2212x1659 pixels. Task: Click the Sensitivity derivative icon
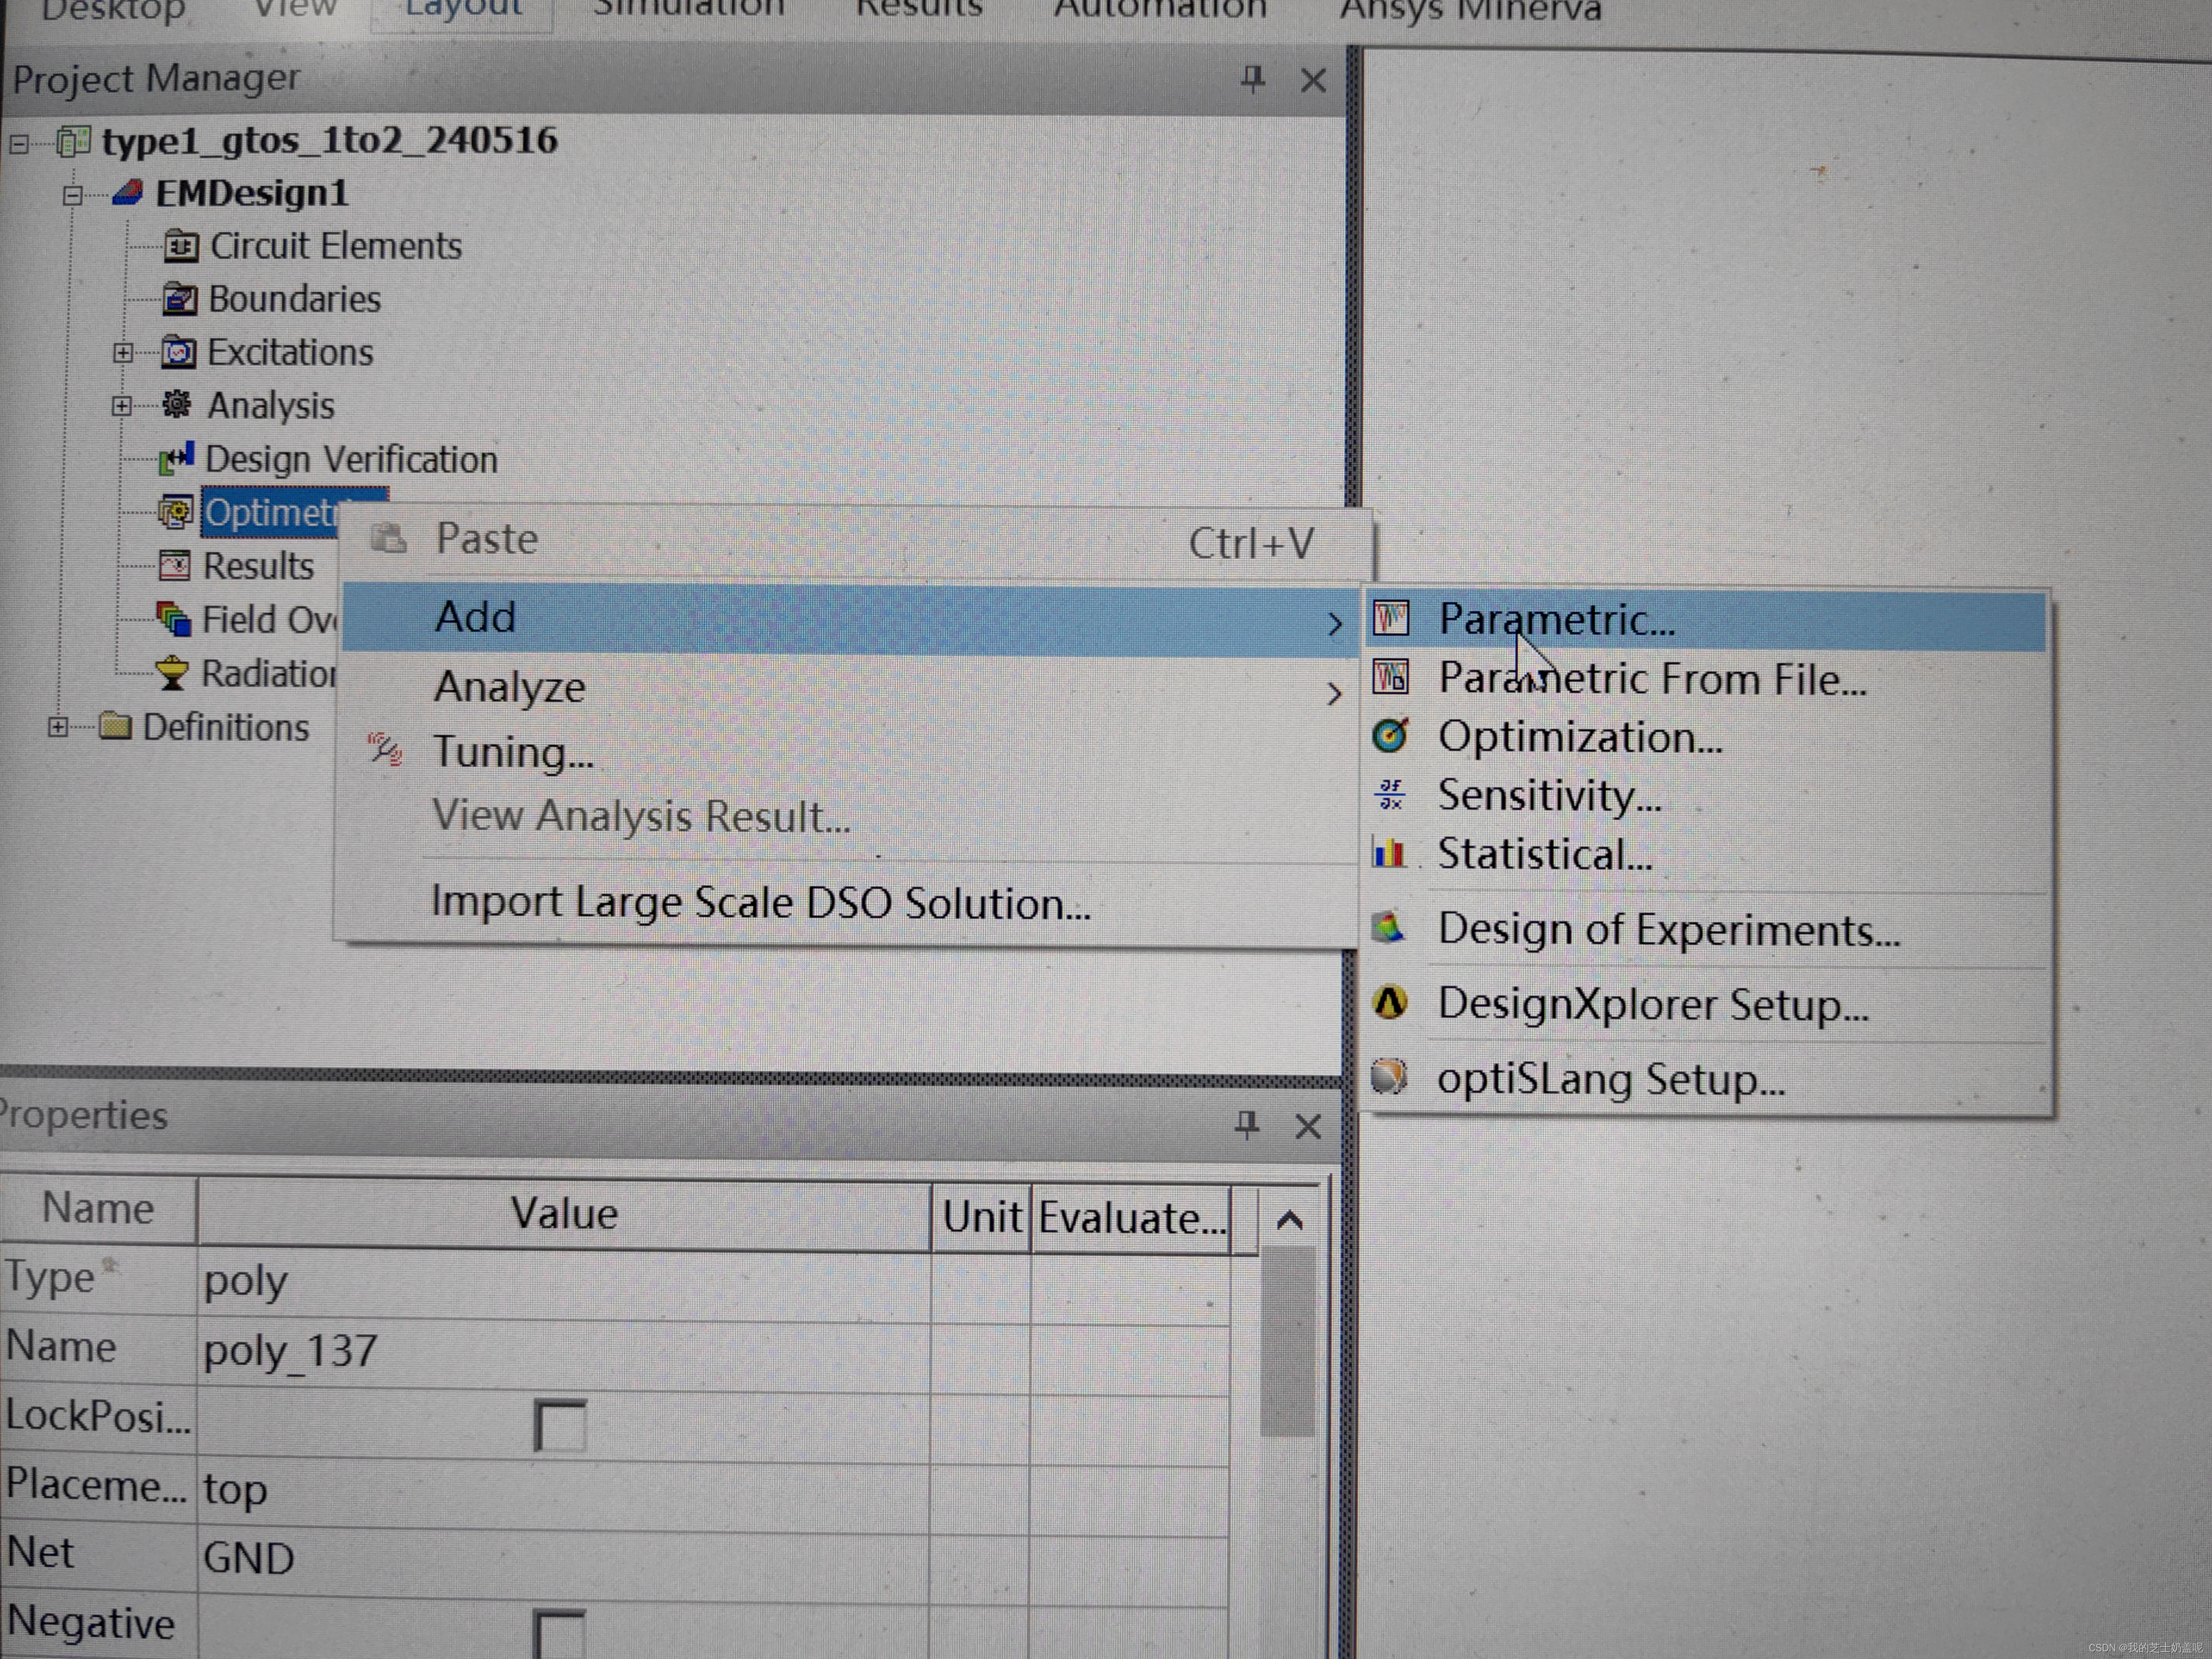(x=1390, y=794)
